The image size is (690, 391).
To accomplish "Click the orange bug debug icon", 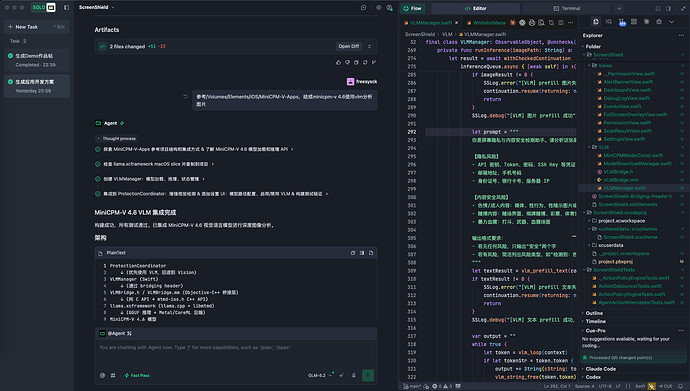I will 513,22.
